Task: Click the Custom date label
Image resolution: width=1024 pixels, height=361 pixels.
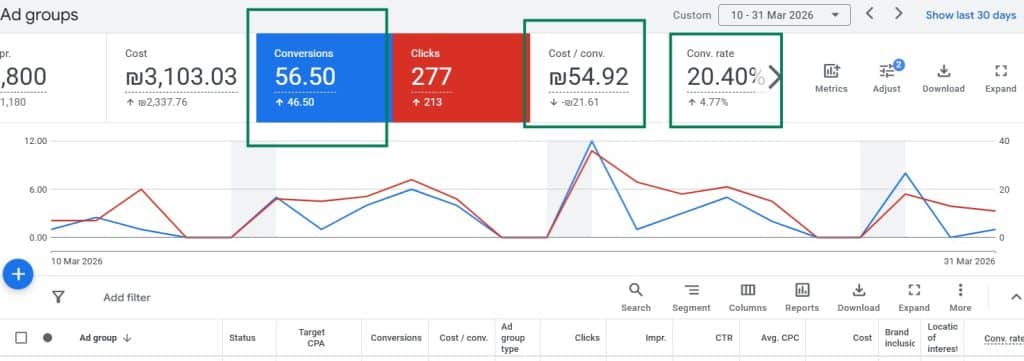Action: (692, 15)
